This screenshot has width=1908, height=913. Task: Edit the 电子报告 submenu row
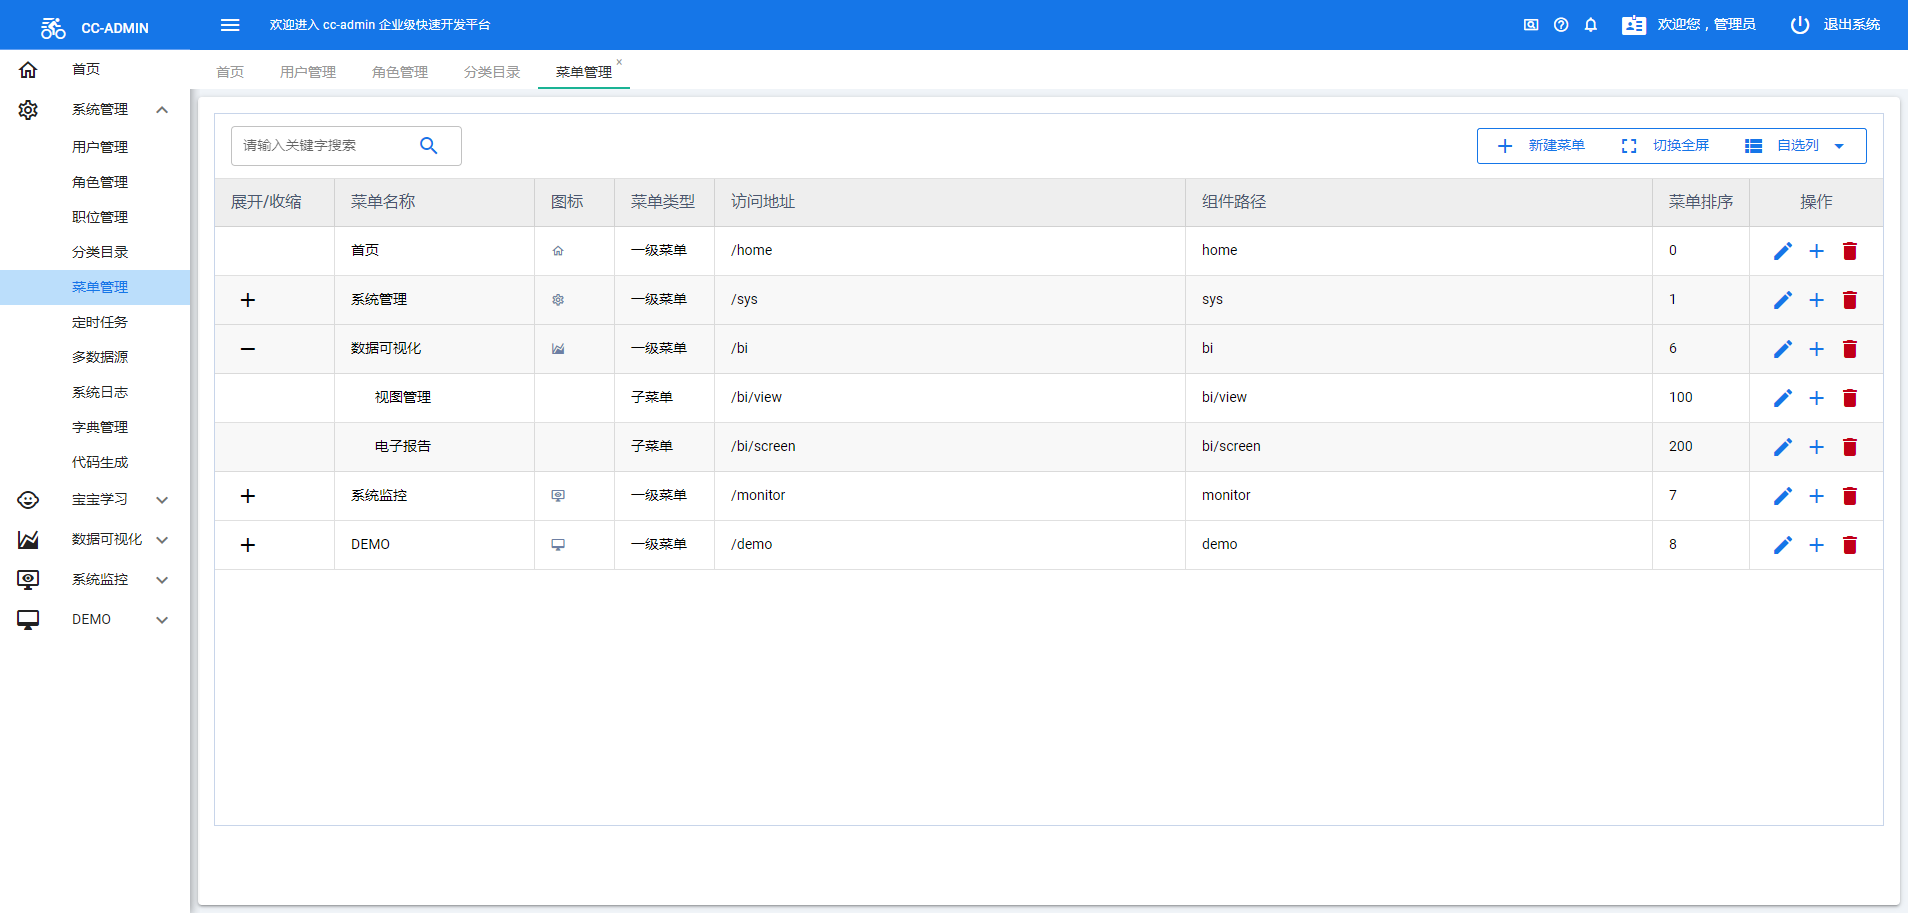click(1783, 447)
